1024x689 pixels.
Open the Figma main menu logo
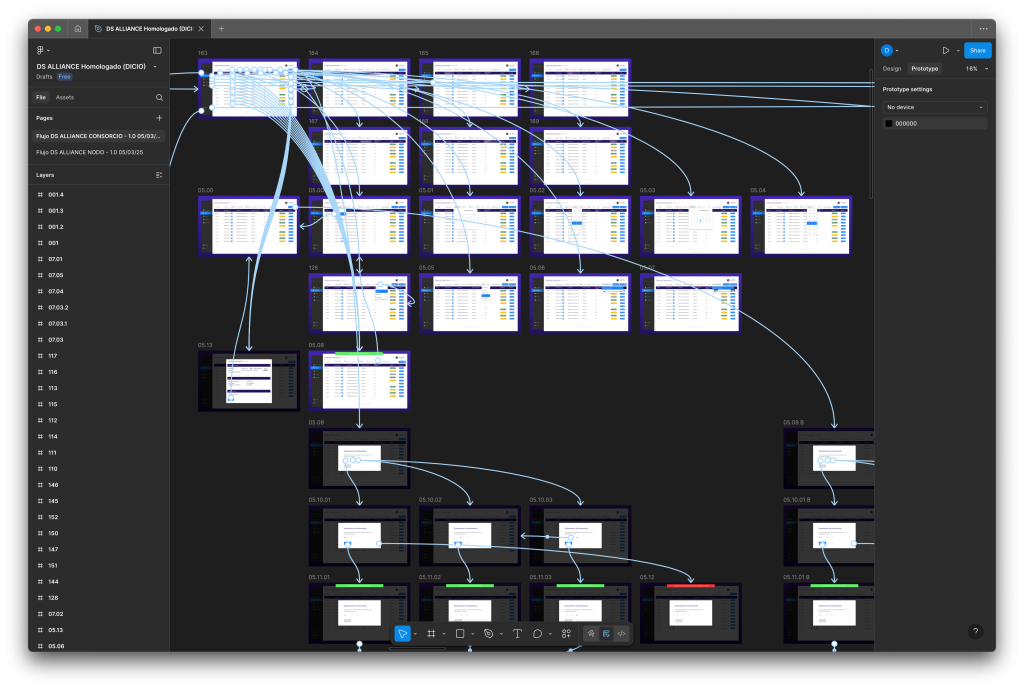40,50
